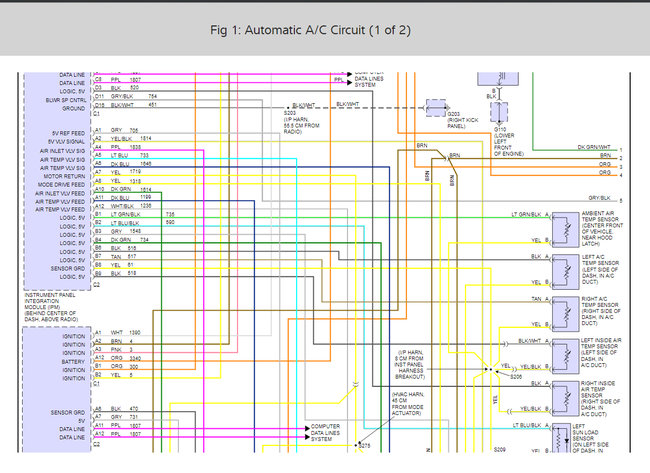Click the S275 splice label
The width and height of the screenshot is (650, 473).
pos(364,446)
